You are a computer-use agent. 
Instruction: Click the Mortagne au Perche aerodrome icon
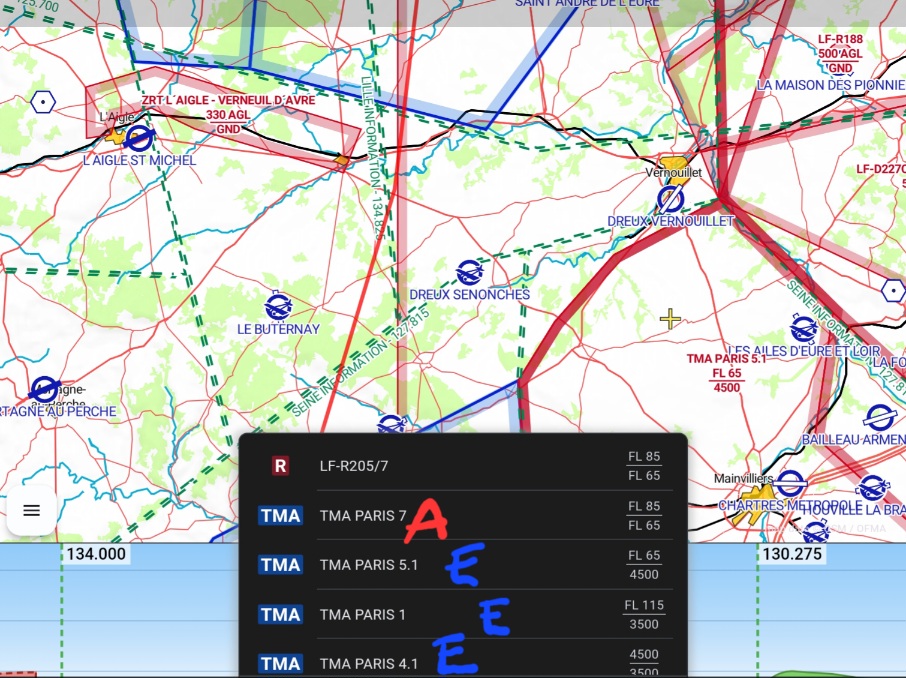(44, 389)
